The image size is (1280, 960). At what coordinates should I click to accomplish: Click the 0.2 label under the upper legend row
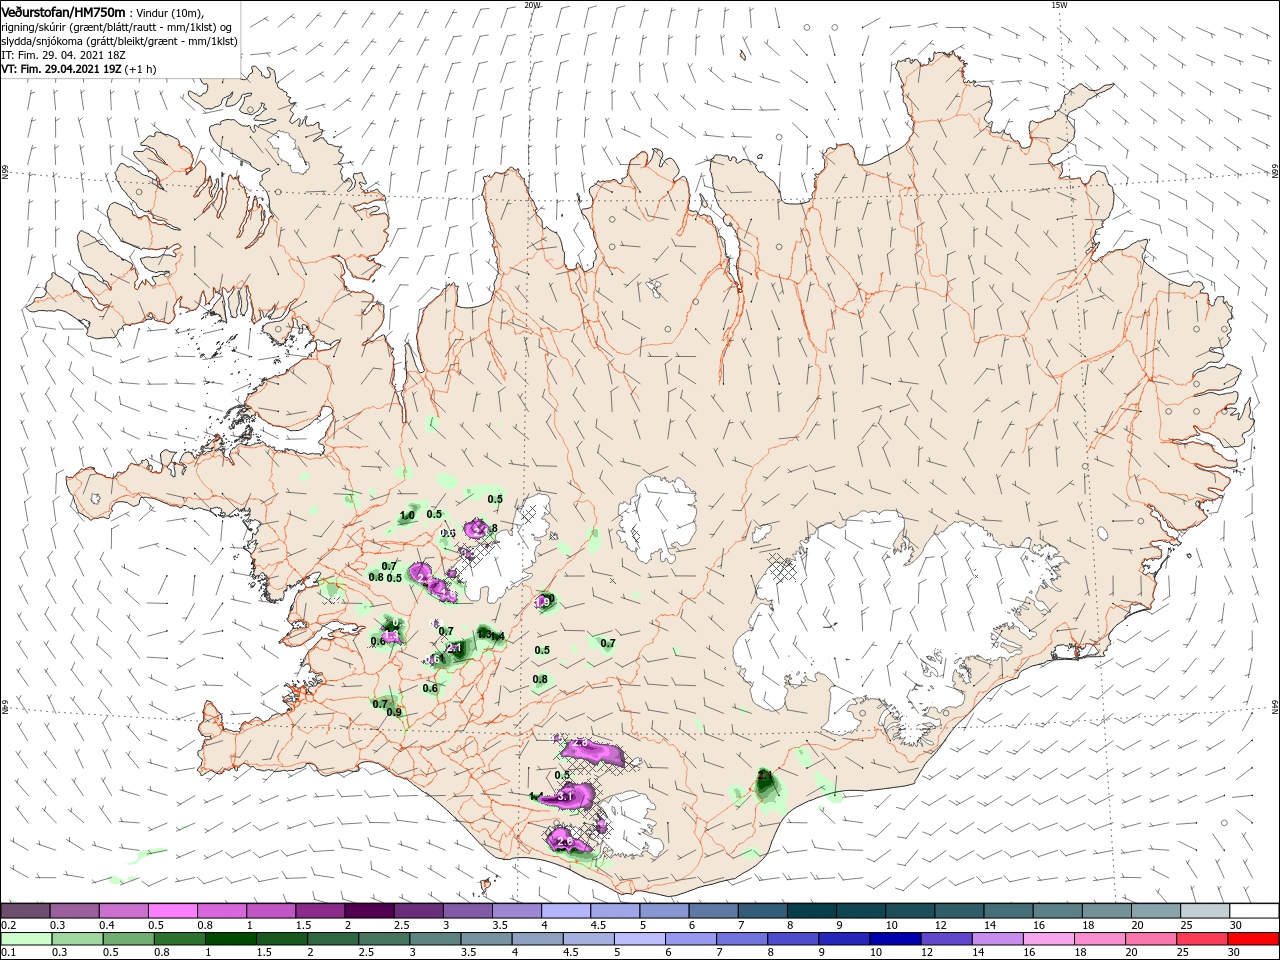[x=7, y=925]
